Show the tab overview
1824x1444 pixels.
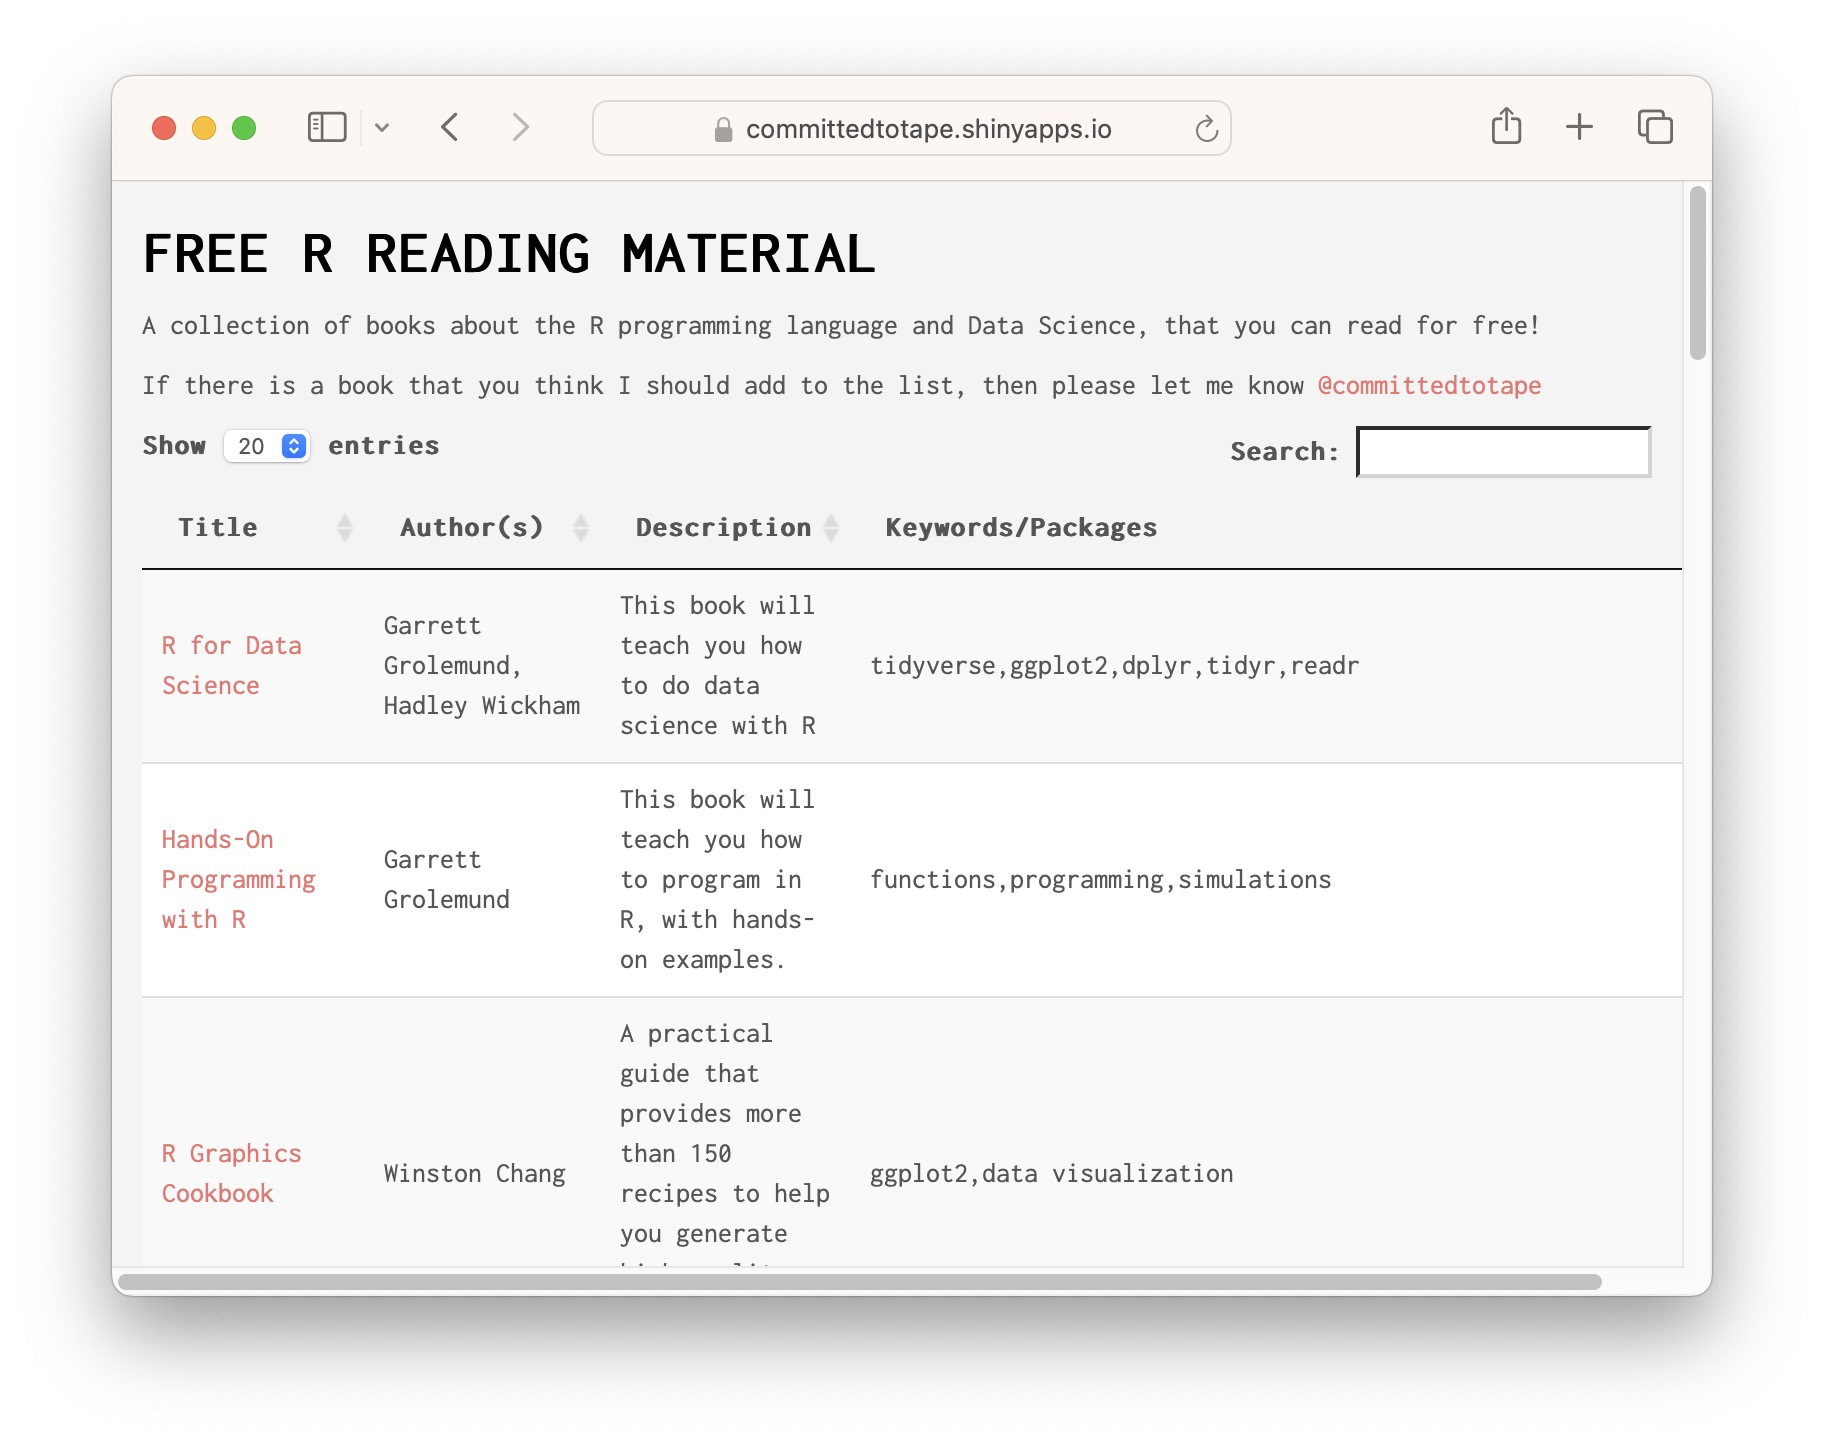1655,127
